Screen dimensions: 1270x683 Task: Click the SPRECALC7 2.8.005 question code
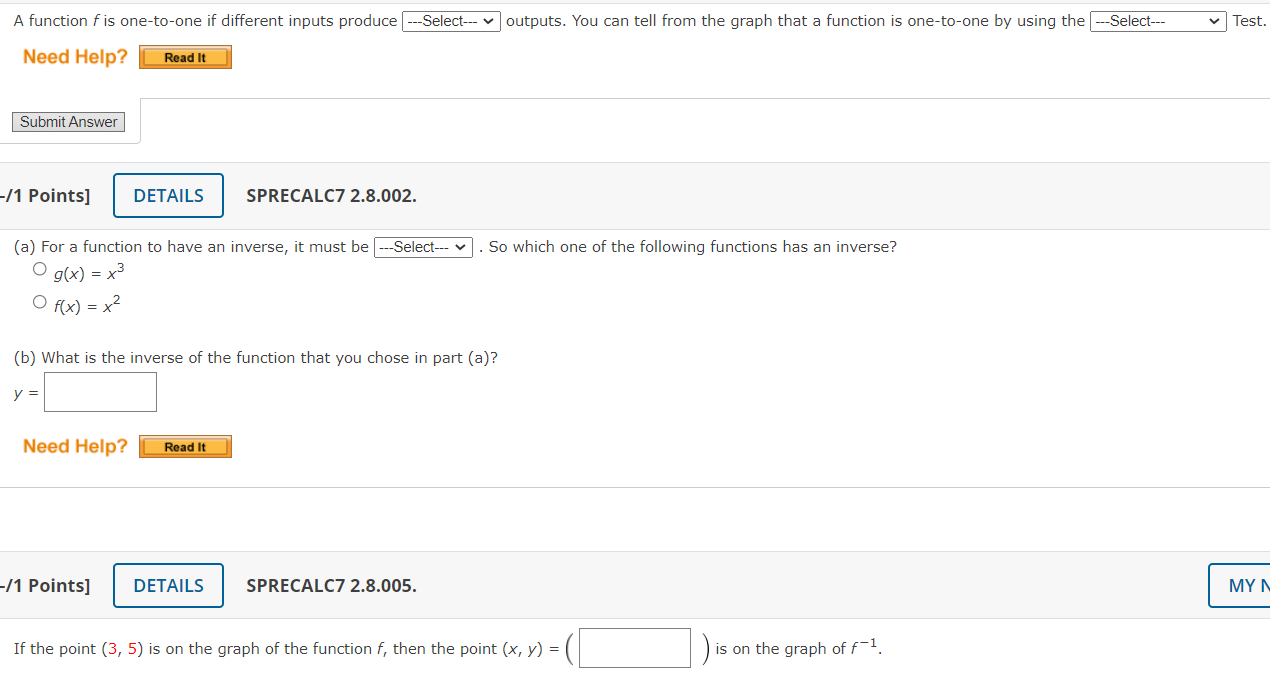pos(331,586)
